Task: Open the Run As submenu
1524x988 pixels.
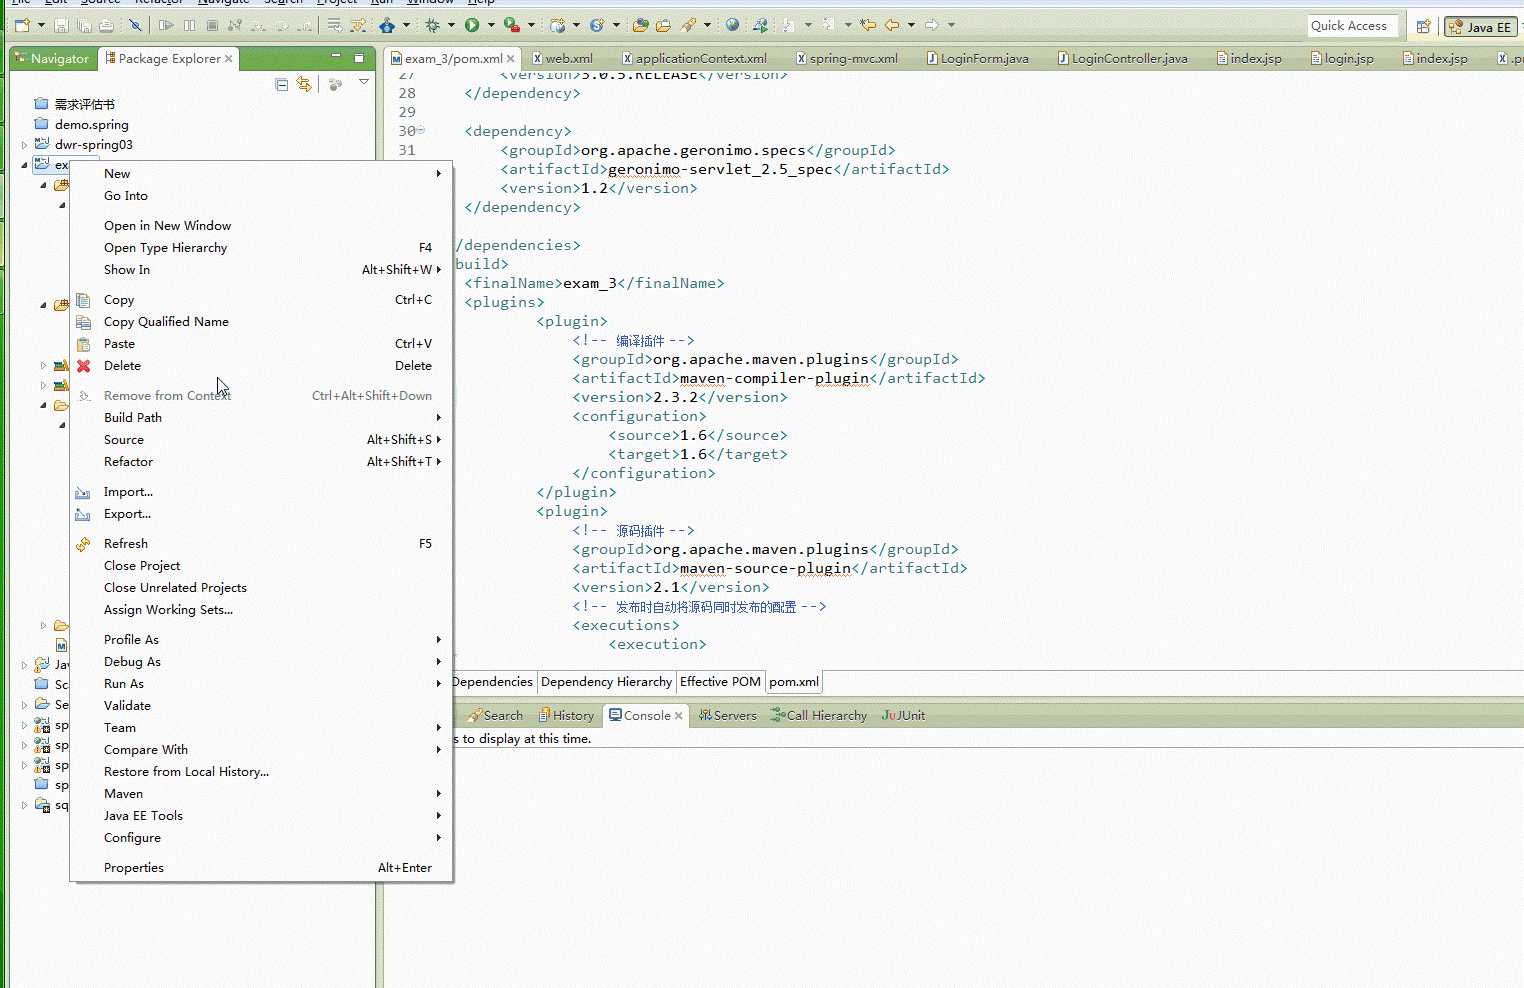Action: 261,684
